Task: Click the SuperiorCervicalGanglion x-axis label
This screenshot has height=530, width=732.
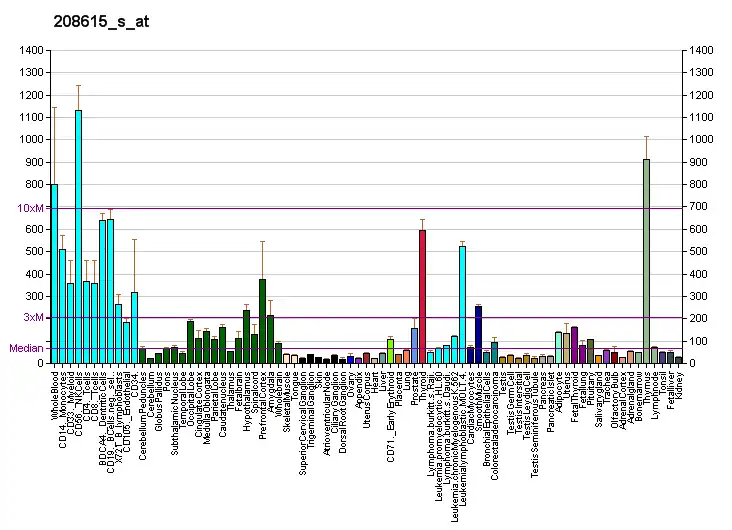Action: point(303,420)
